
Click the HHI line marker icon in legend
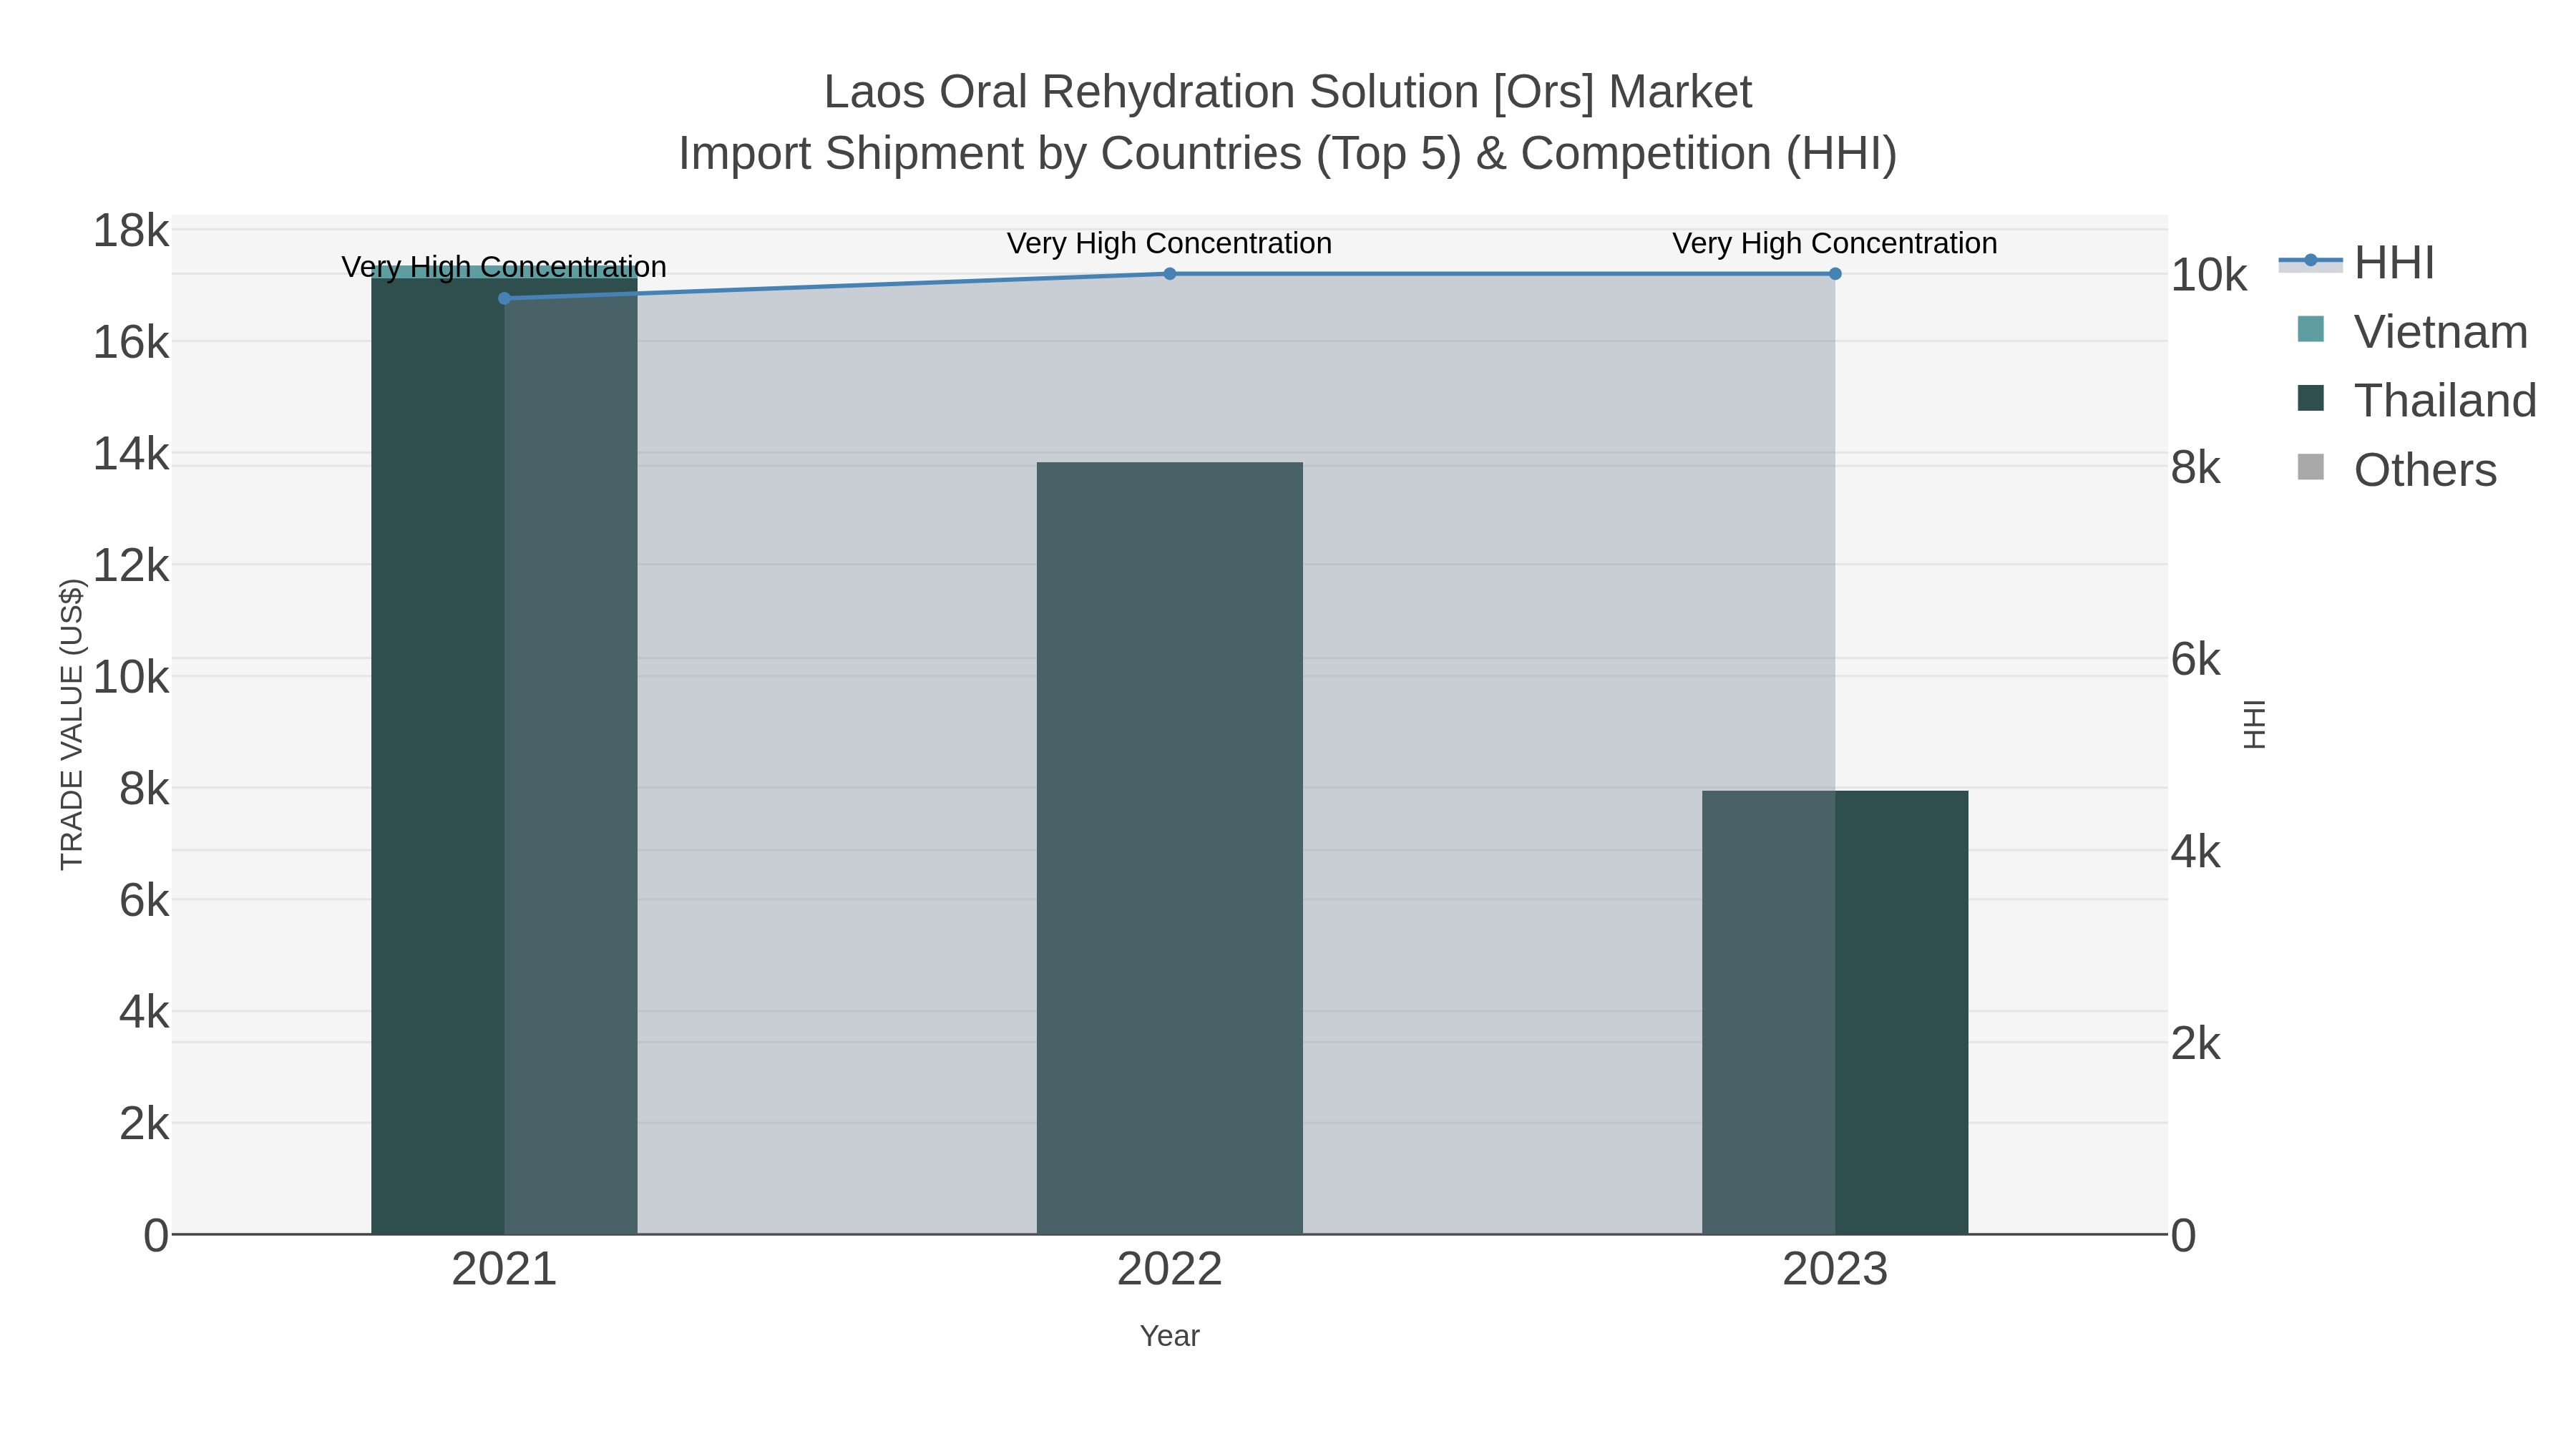pos(2310,261)
